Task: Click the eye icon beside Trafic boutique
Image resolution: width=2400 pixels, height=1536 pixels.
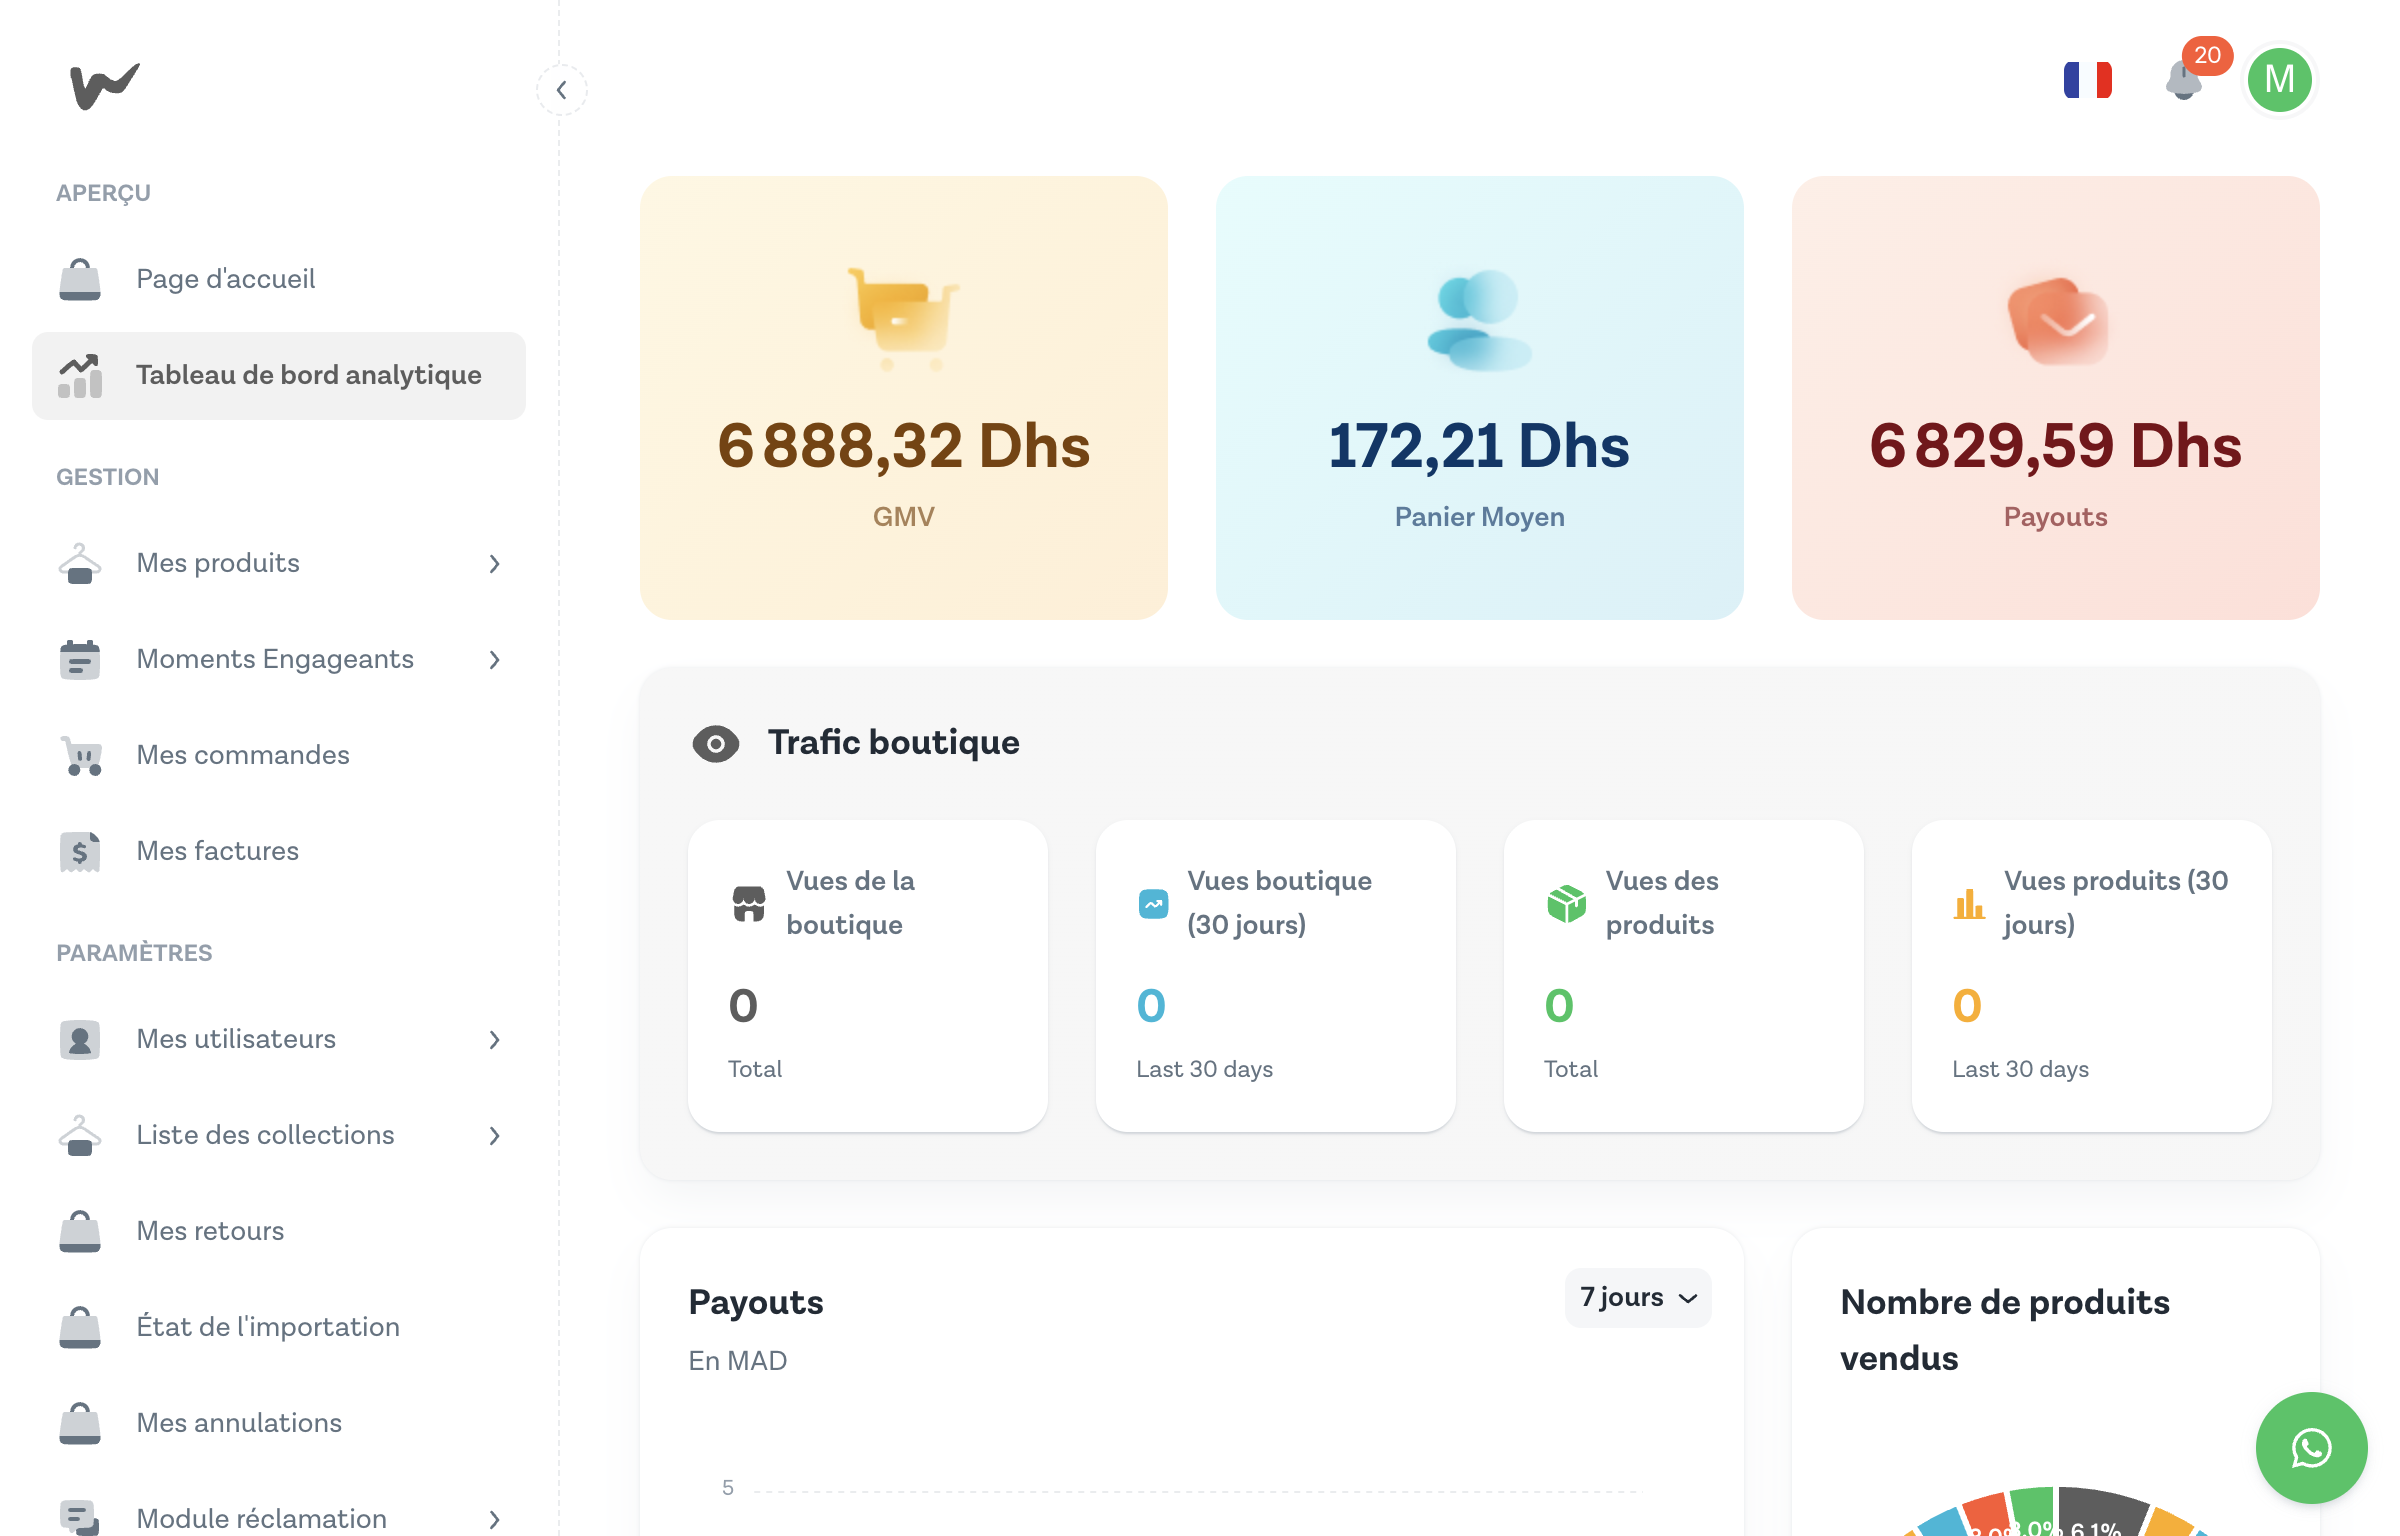Action: point(716,743)
